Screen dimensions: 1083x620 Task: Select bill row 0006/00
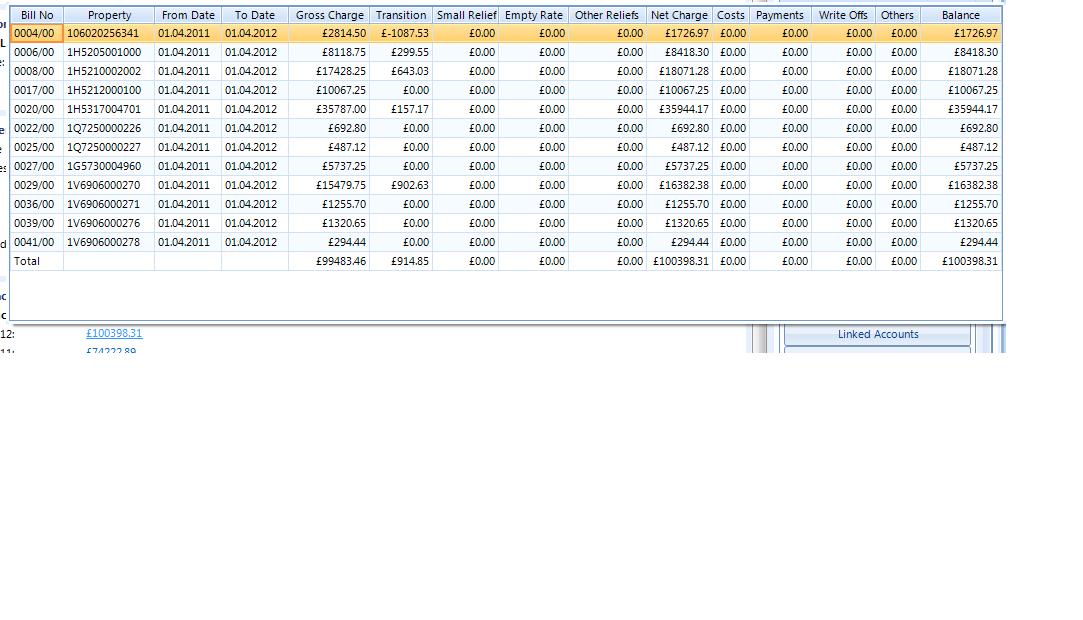(x=506, y=52)
